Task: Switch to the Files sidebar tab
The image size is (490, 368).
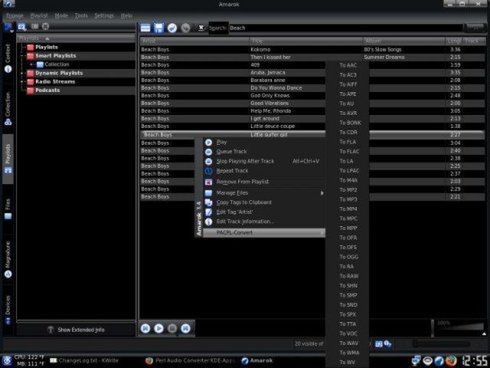Action: click(8, 209)
